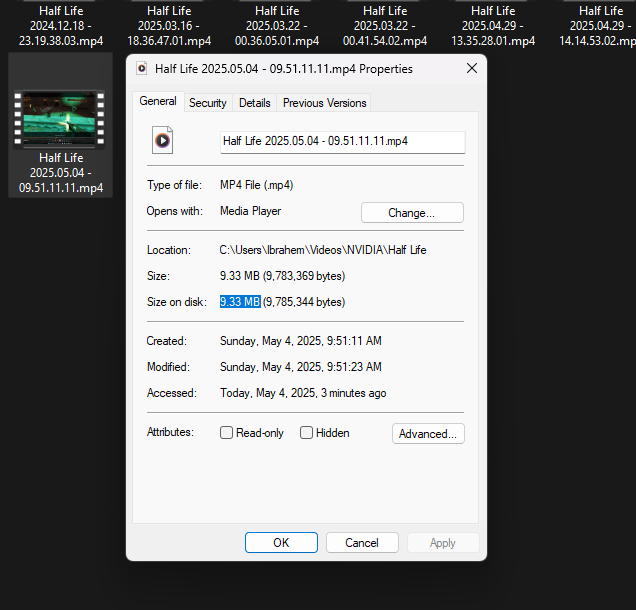Select file Half Life 2024.12.18 - 23.19.38.03.mp4
Image resolution: width=636 pixels, height=610 pixels.
point(61,26)
